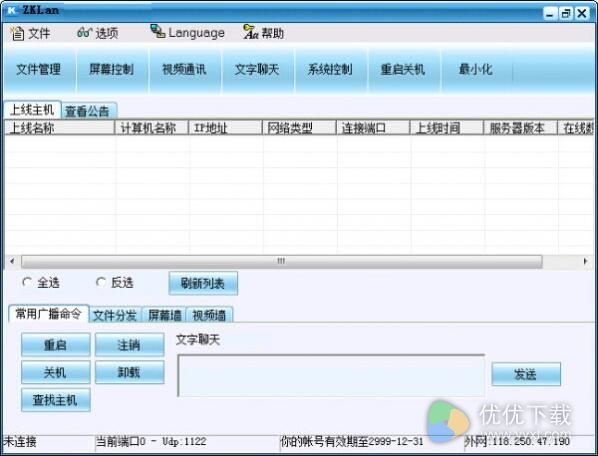The height and width of the screenshot is (456, 598).
Task: Select the 全选 radio button
Action: pos(27,282)
